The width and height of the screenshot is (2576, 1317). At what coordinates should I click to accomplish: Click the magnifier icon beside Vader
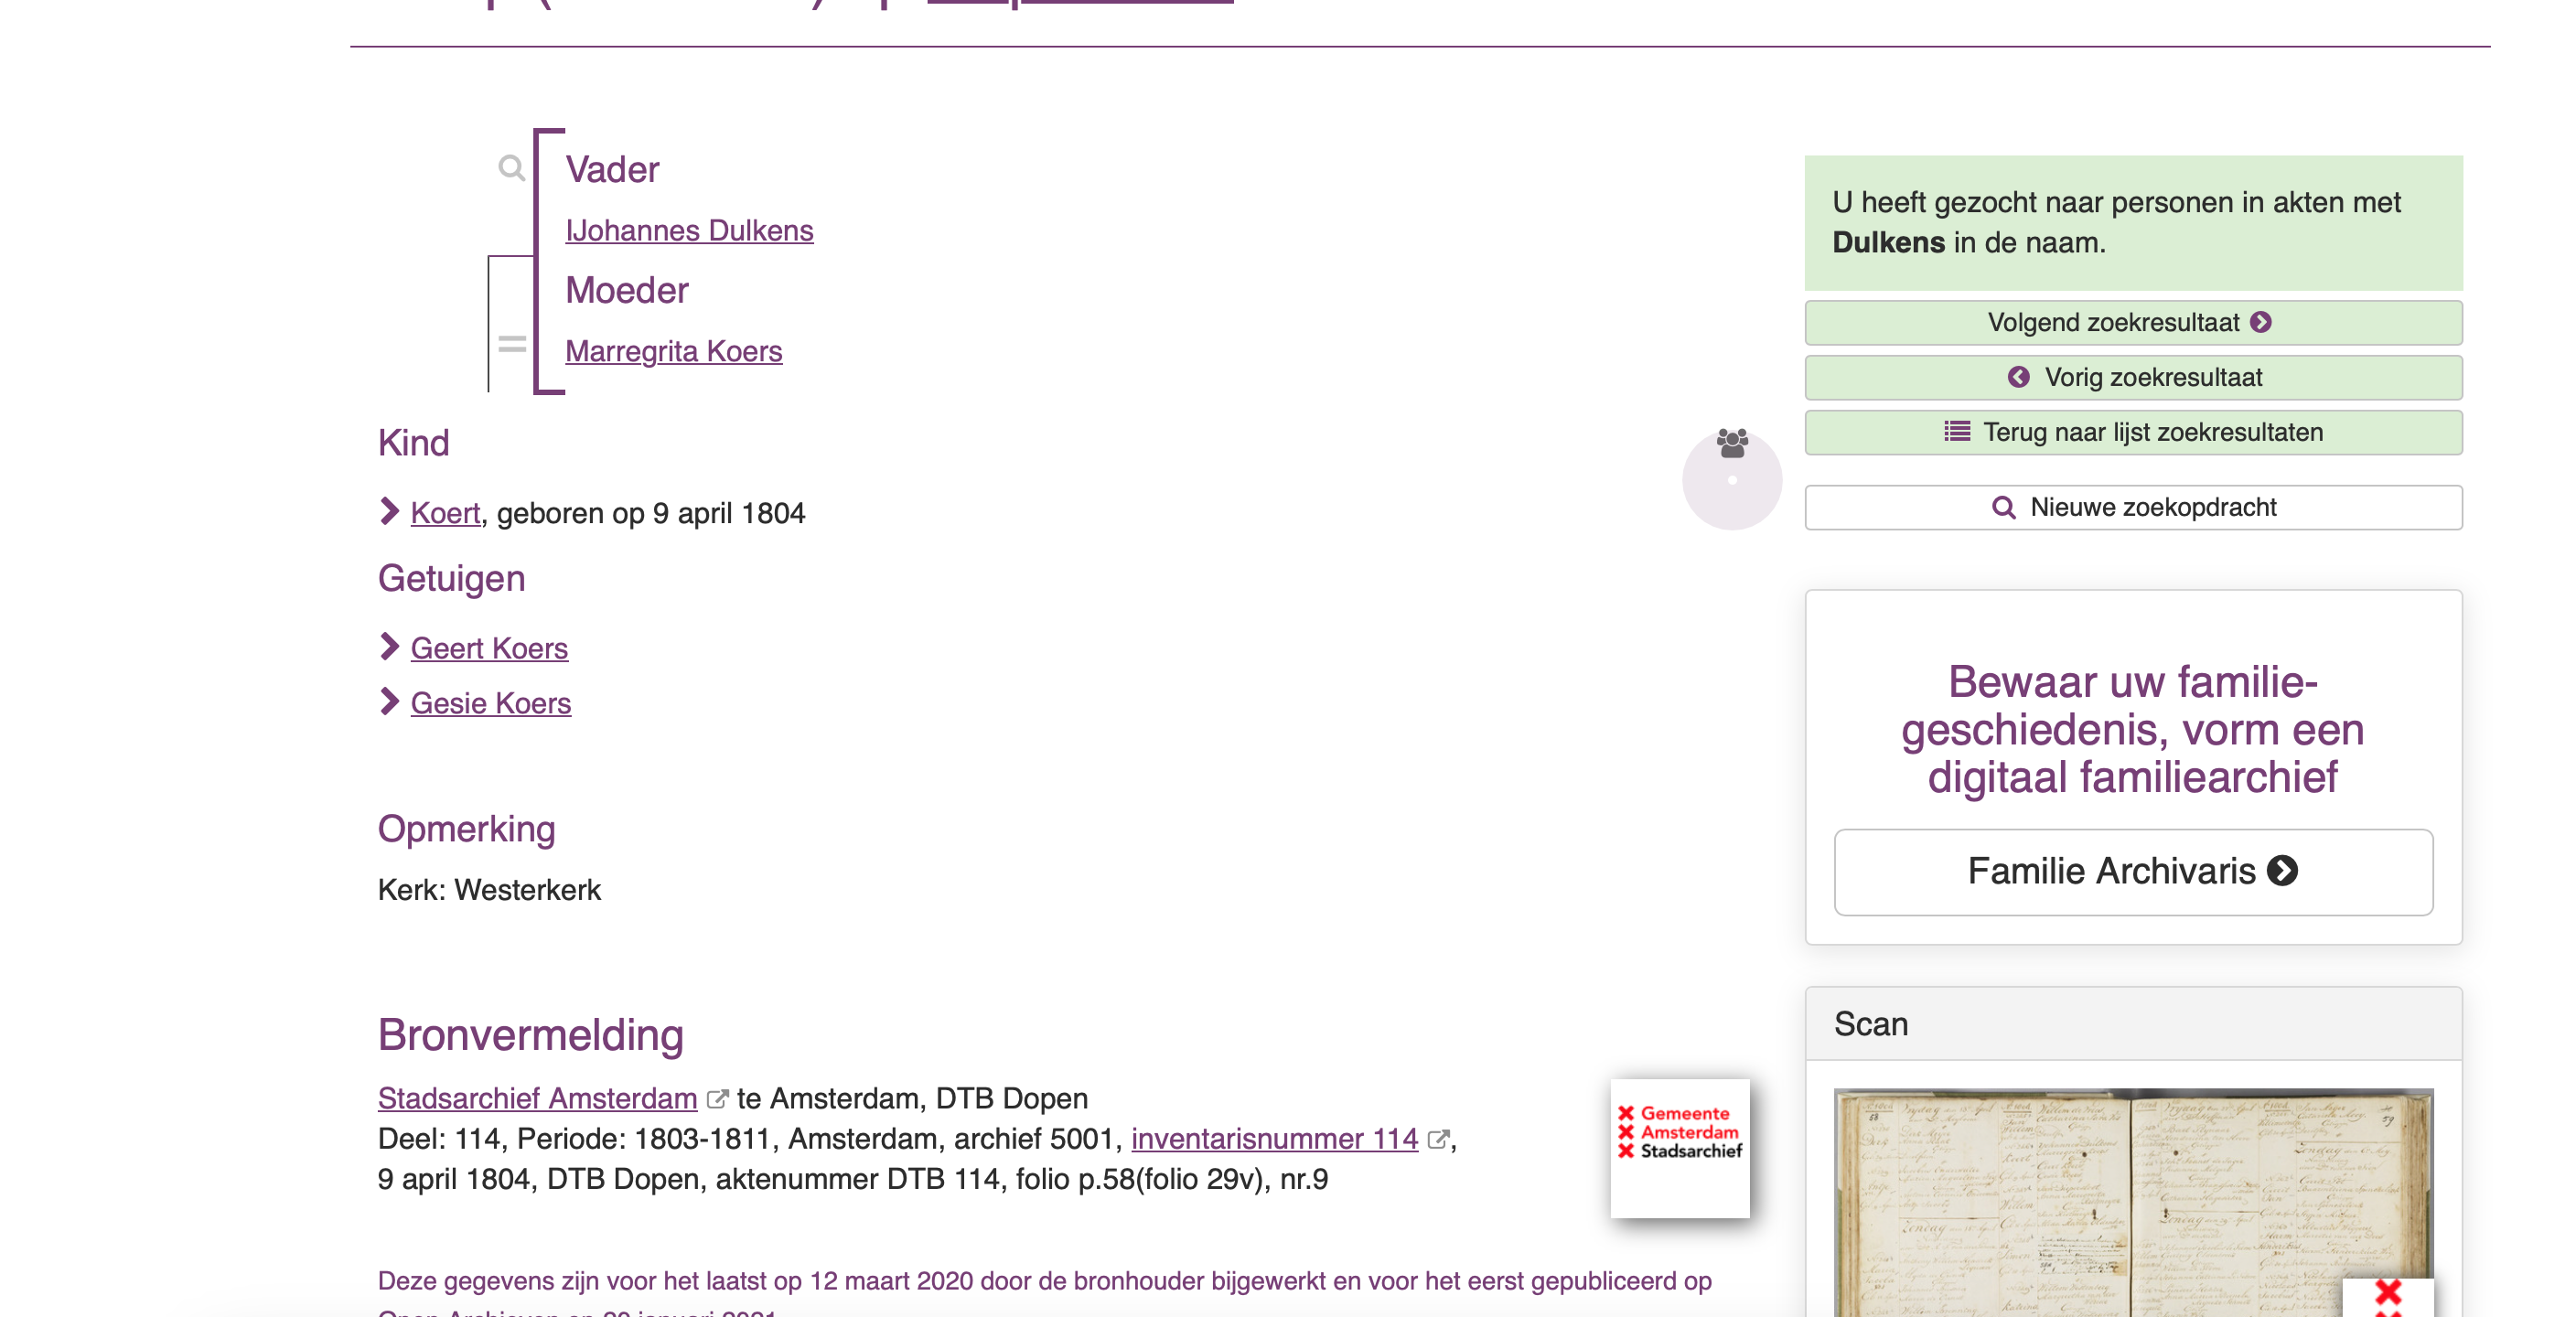[511, 167]
